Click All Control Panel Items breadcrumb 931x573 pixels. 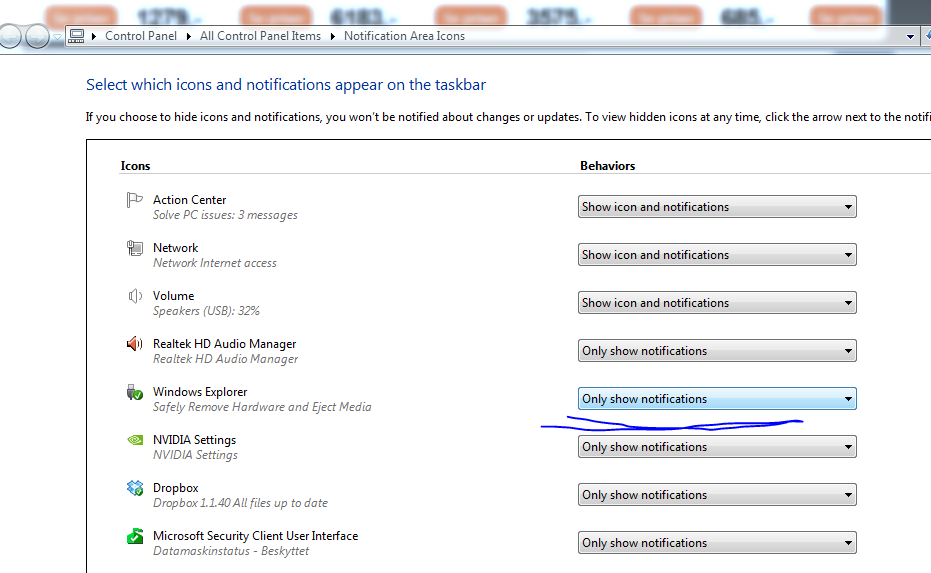[x=260, y=36]
